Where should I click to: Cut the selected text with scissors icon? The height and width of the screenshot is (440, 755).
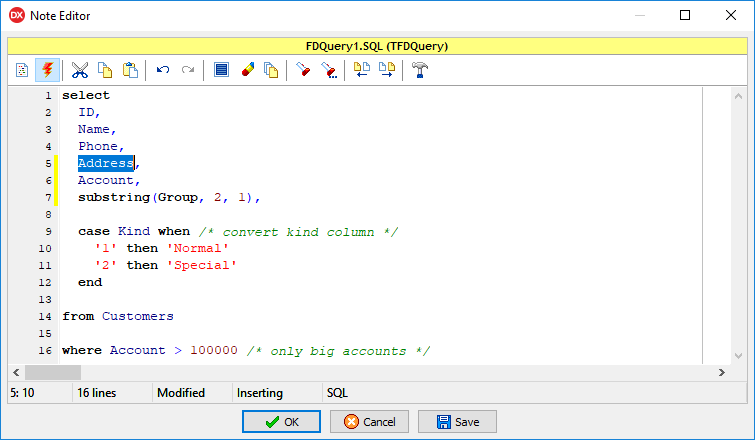pos(80,70)
